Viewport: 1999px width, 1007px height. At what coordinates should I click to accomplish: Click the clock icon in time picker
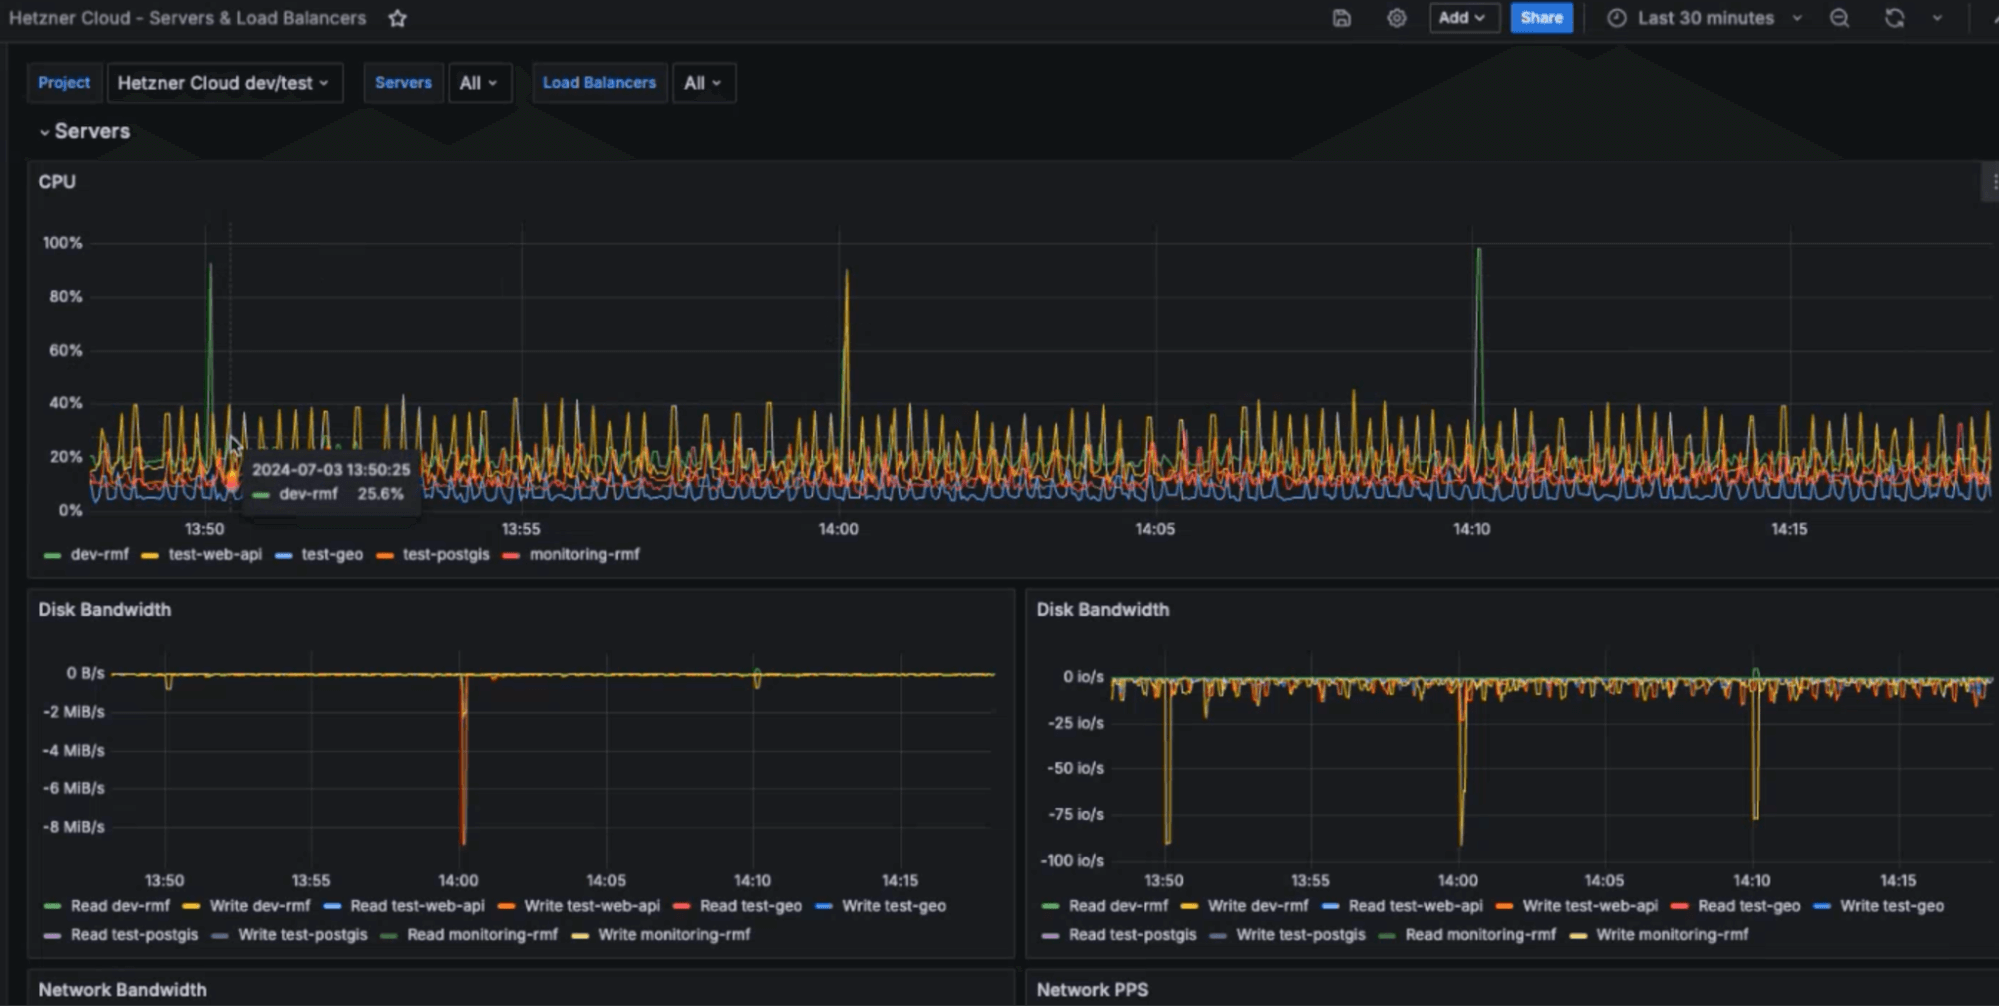click(1616, 18)
